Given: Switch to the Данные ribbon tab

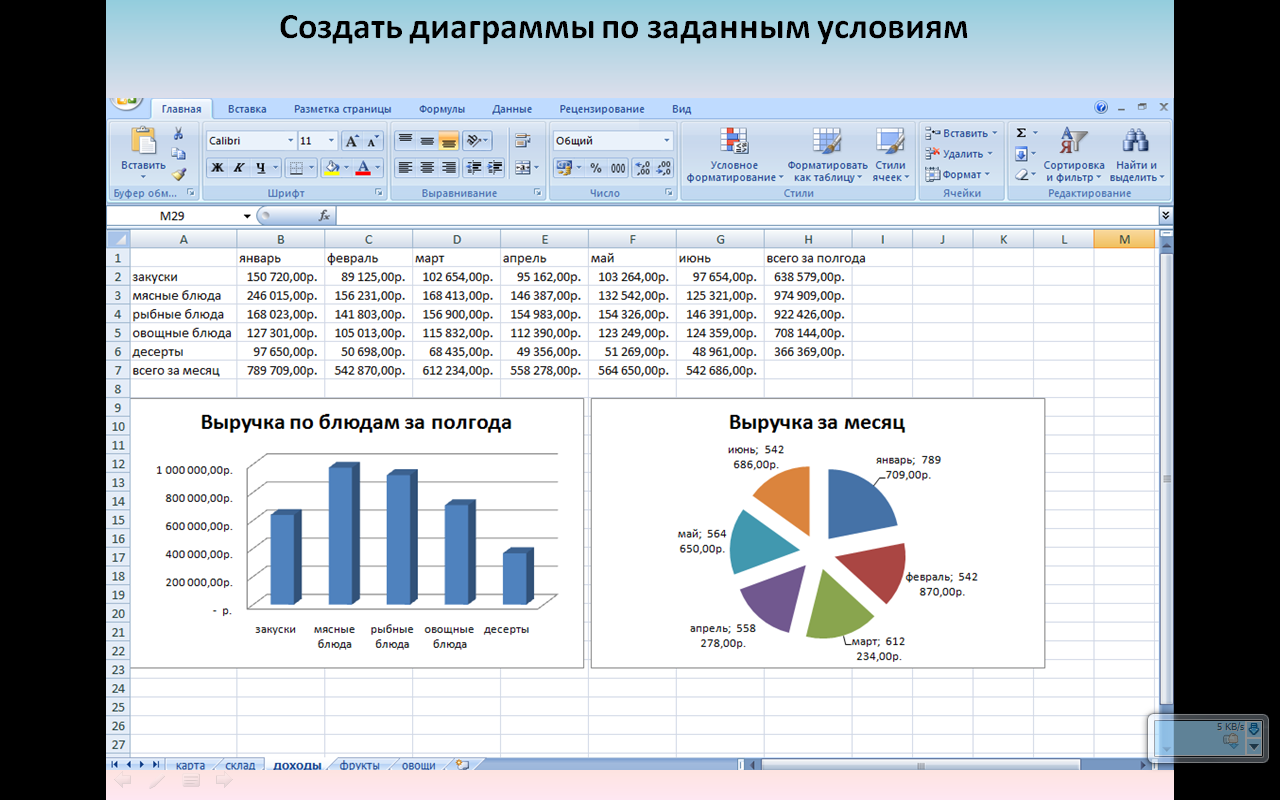Looking at the screenshot, I should pos(512,109).
